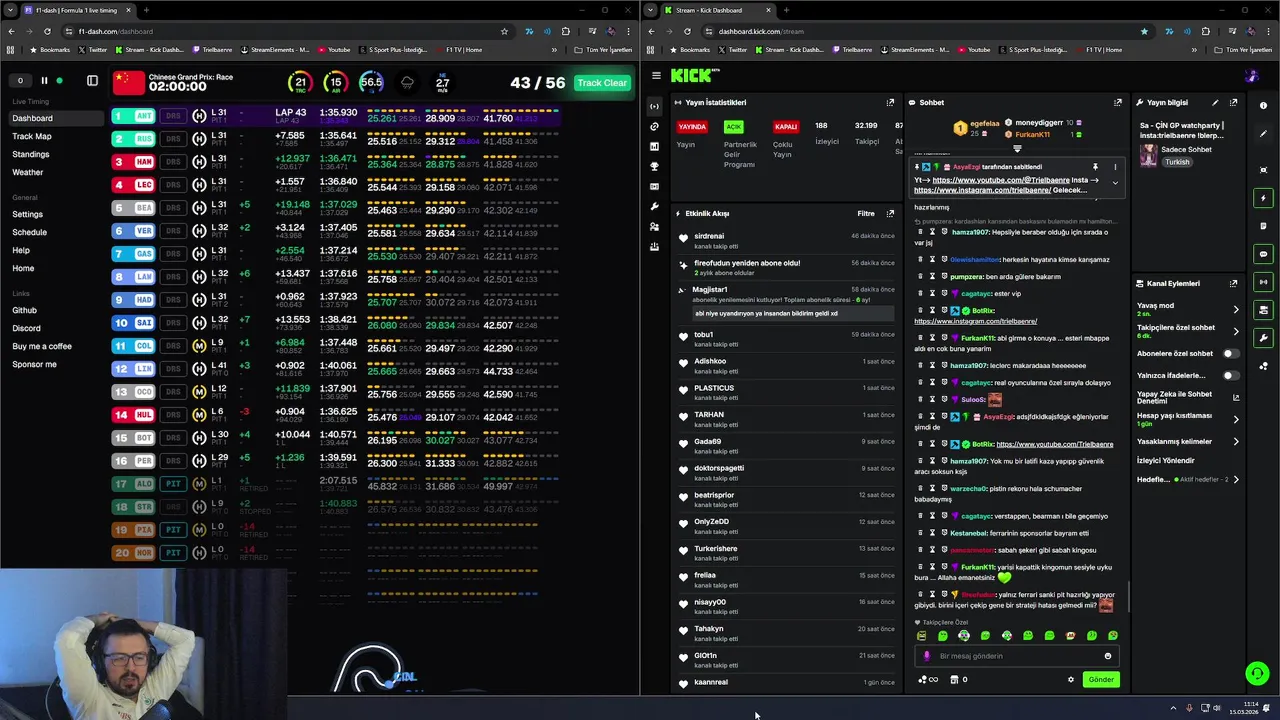
Task: Click the rain cloud weather icon
Action: point(407,83)
